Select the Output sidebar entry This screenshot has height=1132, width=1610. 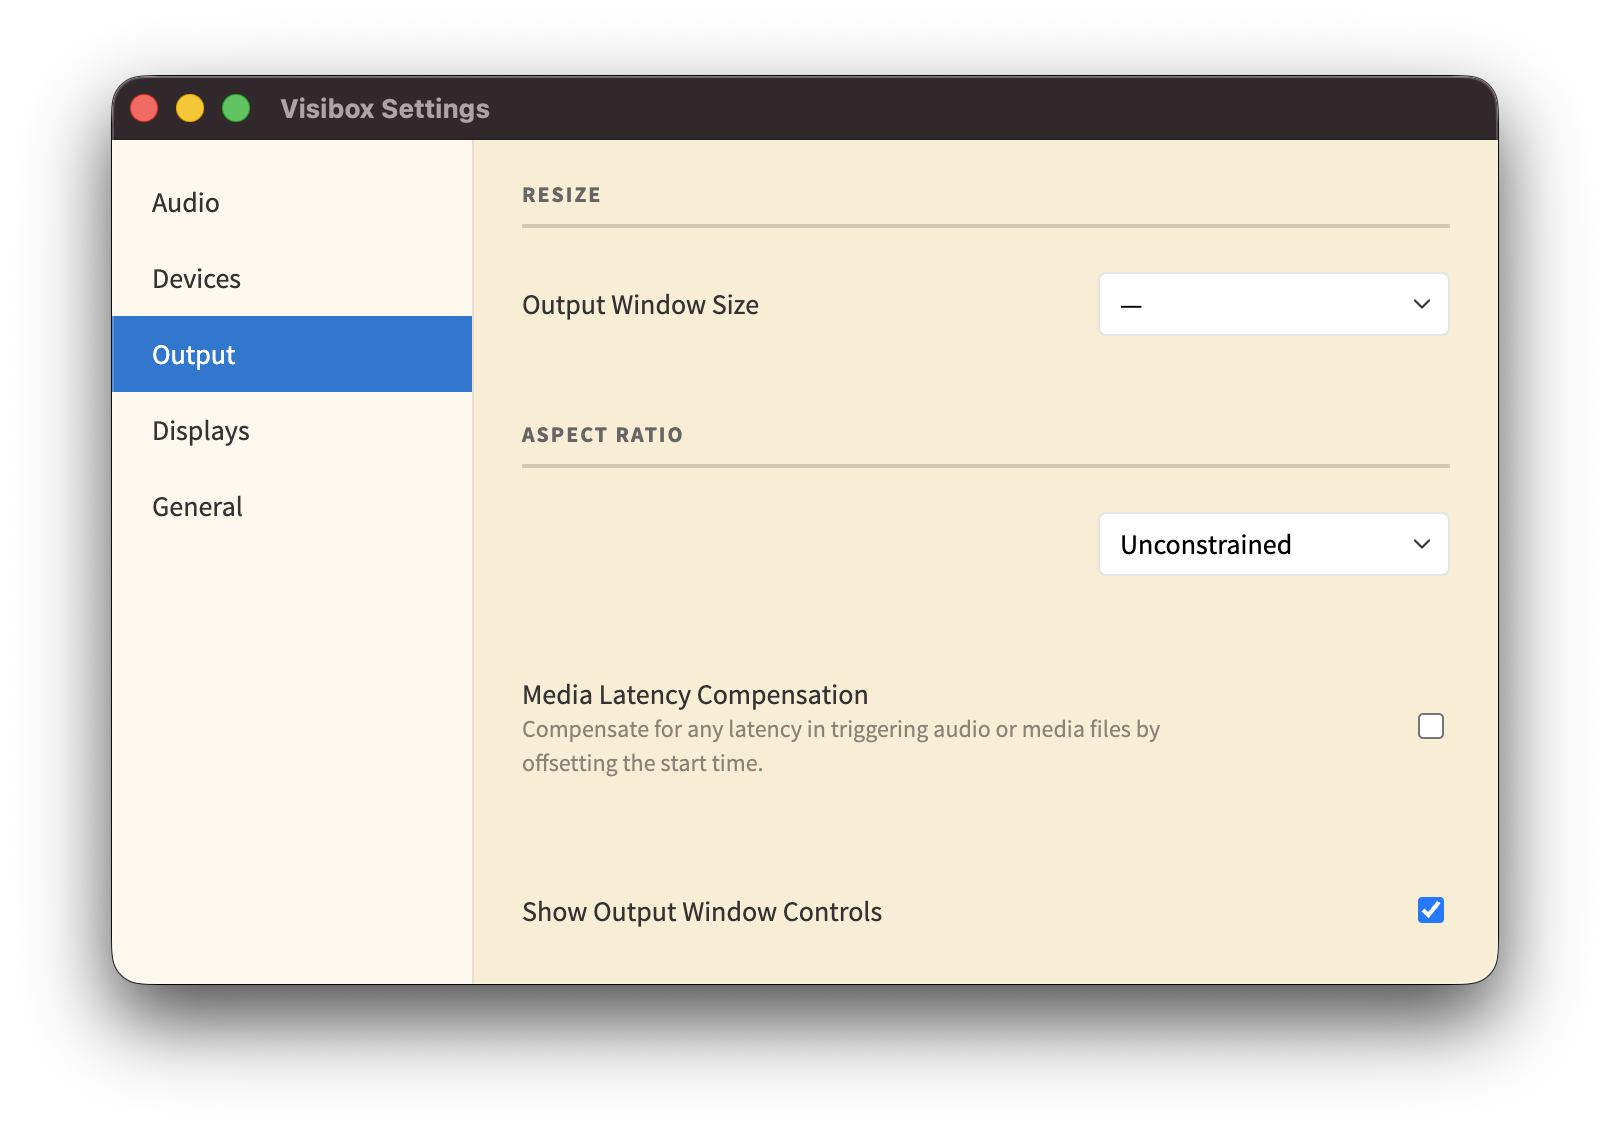[x=193, y=353]
